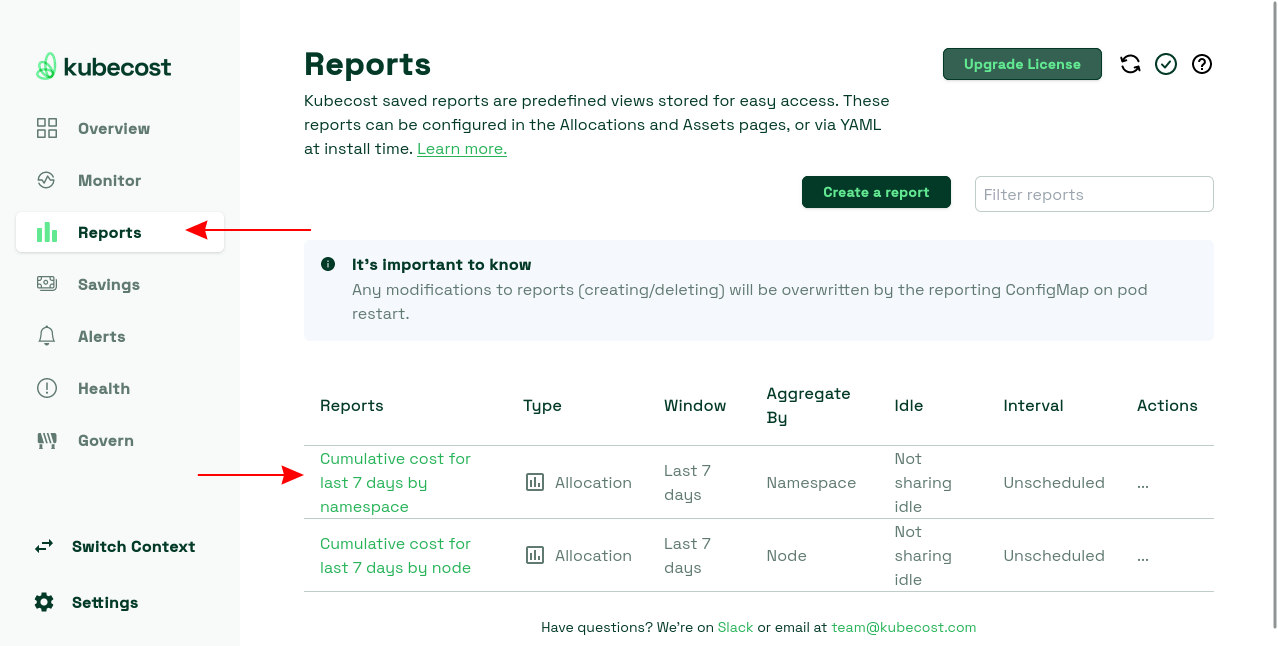This screenshot has width=1278, height=646.
Task: Click the Kubecost logo
Action: click(x=104, y=67)
